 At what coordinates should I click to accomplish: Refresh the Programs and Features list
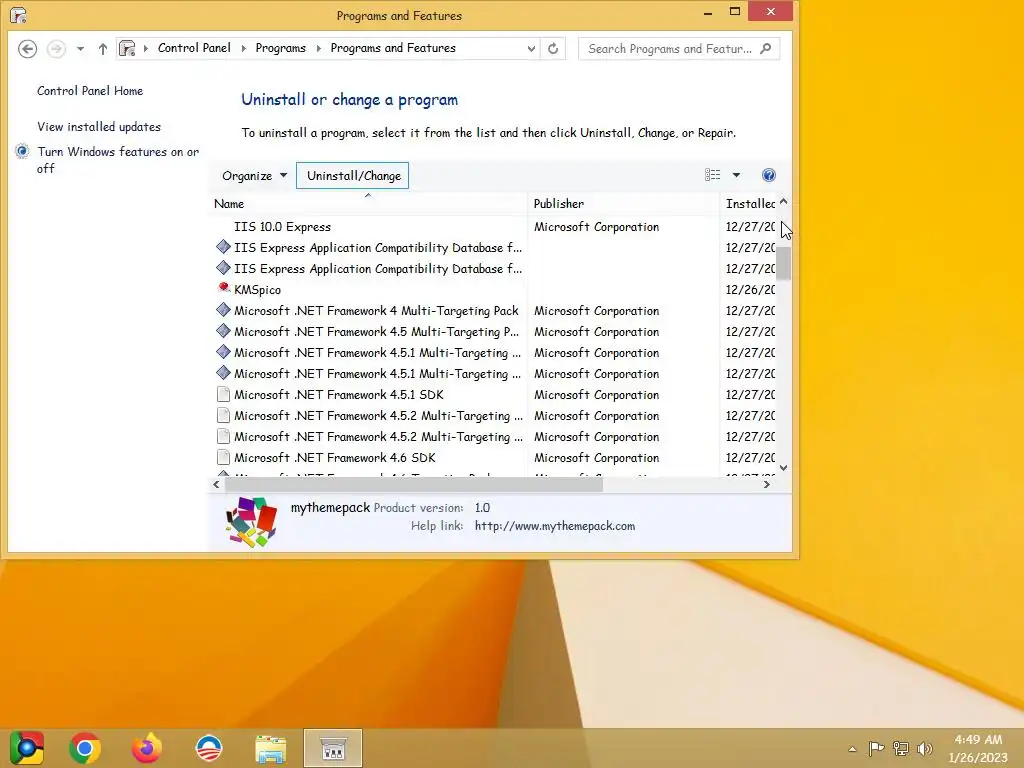tap(553, 49)
